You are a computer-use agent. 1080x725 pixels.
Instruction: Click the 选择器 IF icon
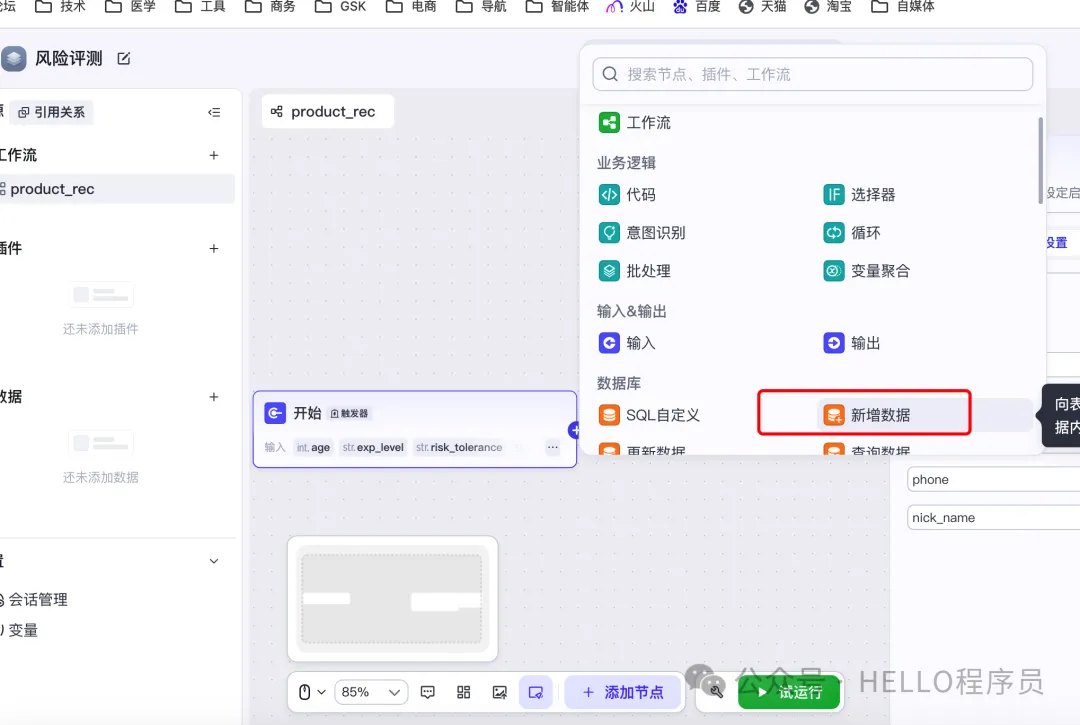pos(833,195)
